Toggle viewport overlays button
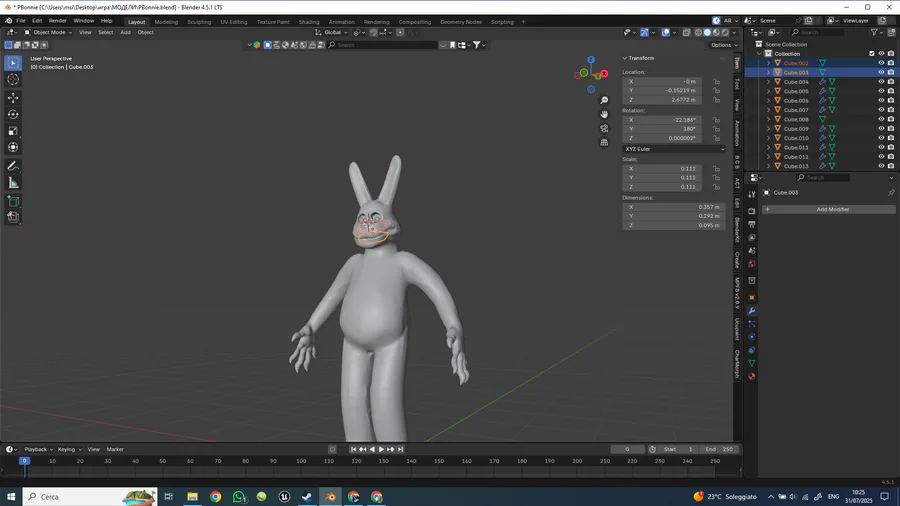The width and height of the screenshot is (900, 506). pyautogui.click(x=665, y=33)
